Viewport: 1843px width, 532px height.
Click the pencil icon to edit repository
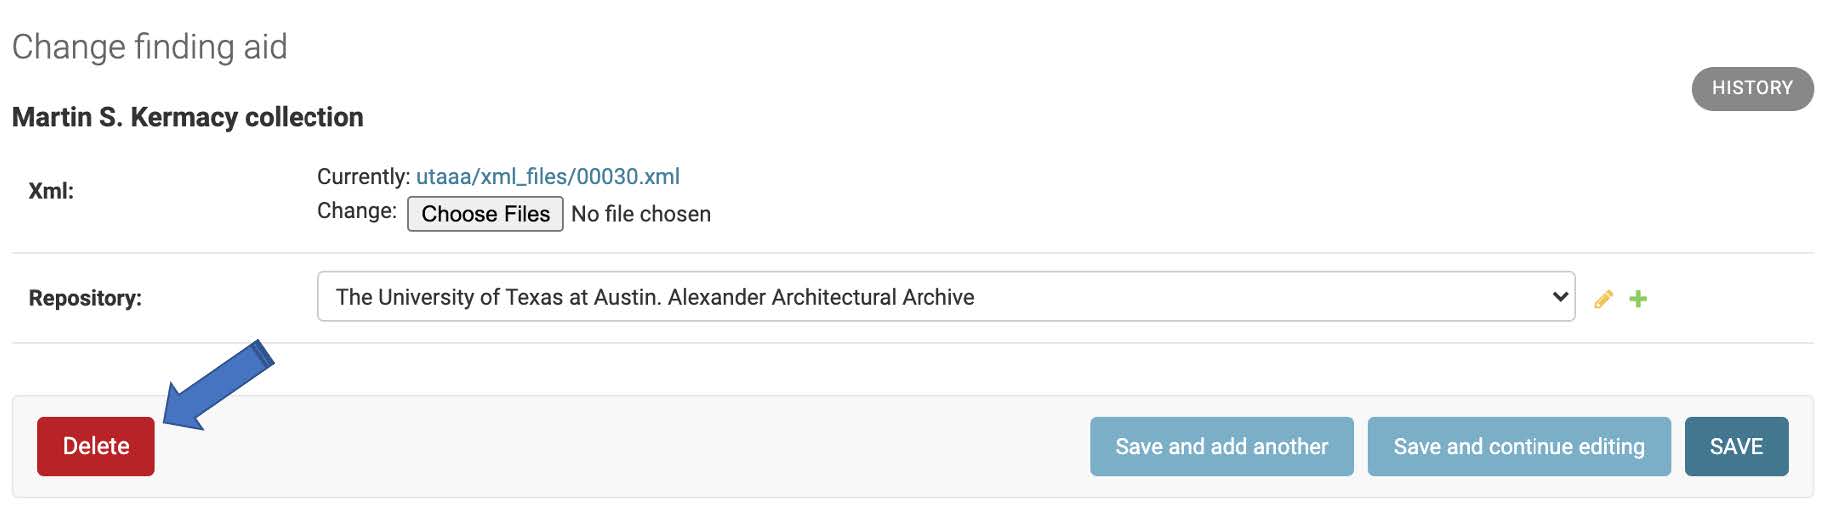[x=1603, y=299]
